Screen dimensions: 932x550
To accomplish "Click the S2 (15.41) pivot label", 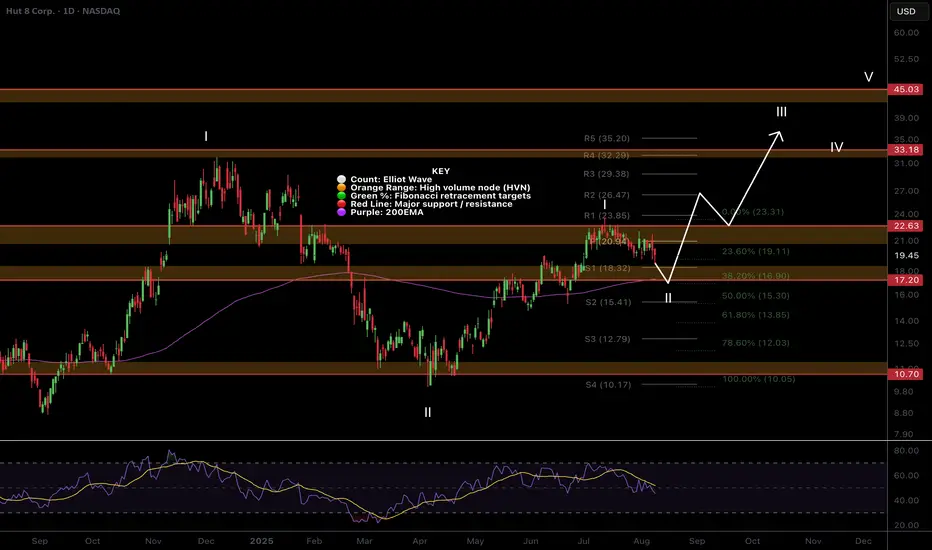I will (608, 302).
